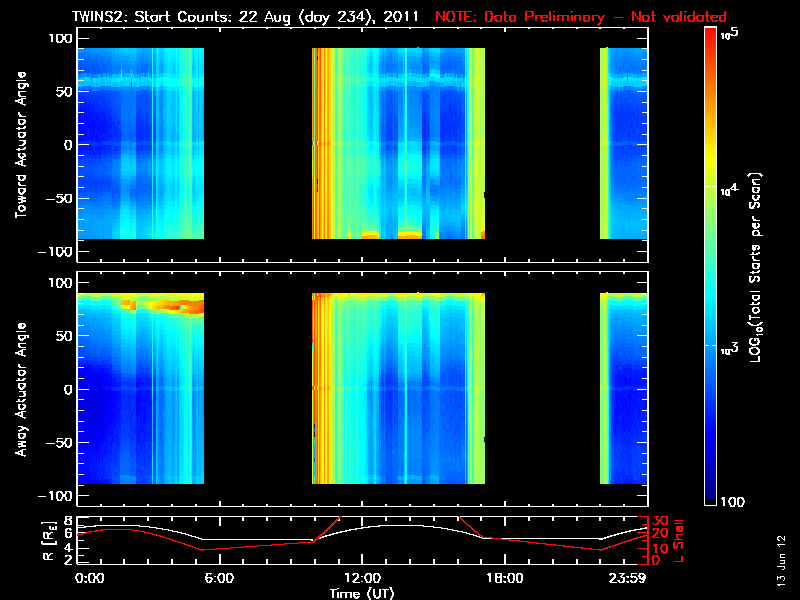Click the "-50" tick of the Away Actuator panel
This screenshot has width=800, height=600.
coord(59,442)
